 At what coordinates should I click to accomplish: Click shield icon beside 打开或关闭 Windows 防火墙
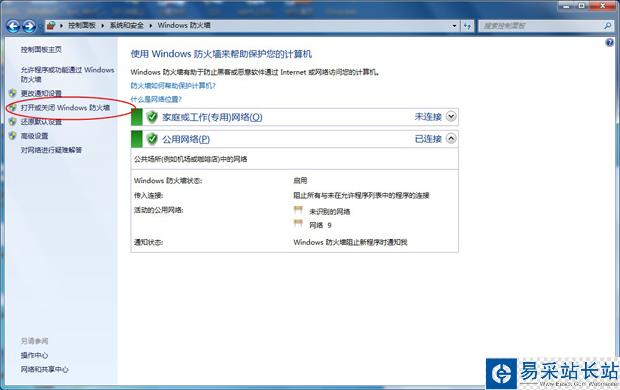[13, 108]
